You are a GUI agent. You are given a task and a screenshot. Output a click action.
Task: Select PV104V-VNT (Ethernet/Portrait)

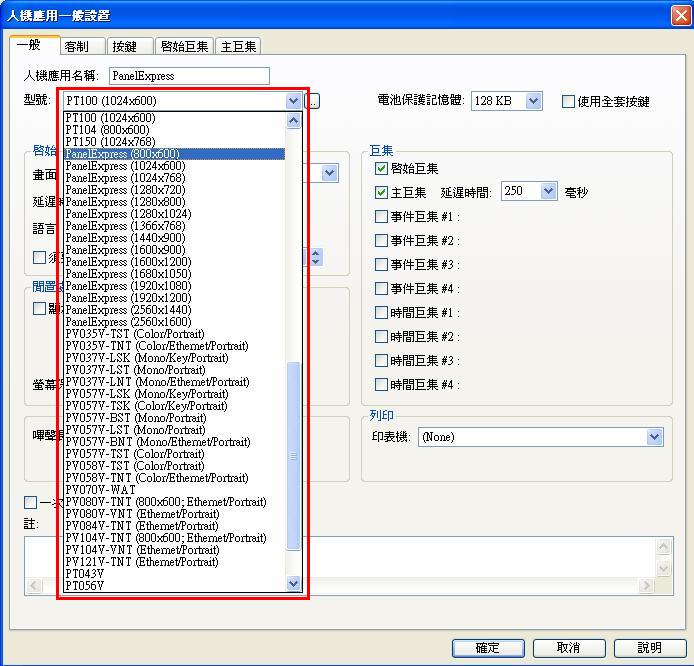[x=175, y=550]
